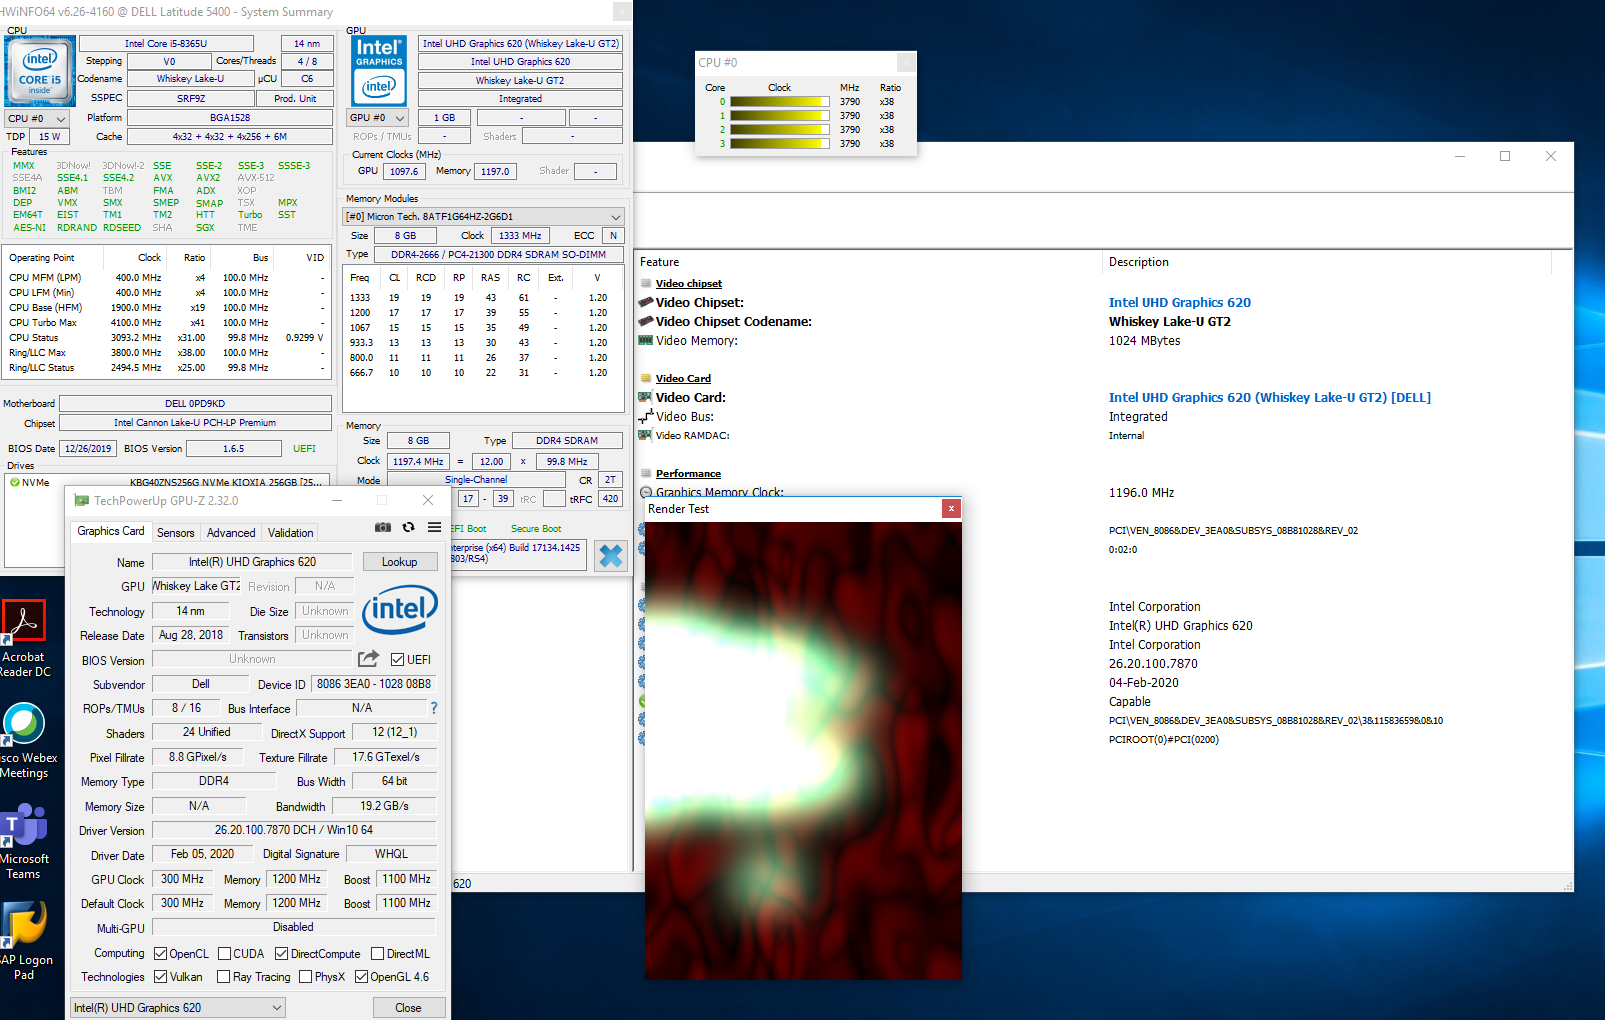
Task: Toggle the CUDA checkbox
Action: pyautogui.click(x=225, y=953)
